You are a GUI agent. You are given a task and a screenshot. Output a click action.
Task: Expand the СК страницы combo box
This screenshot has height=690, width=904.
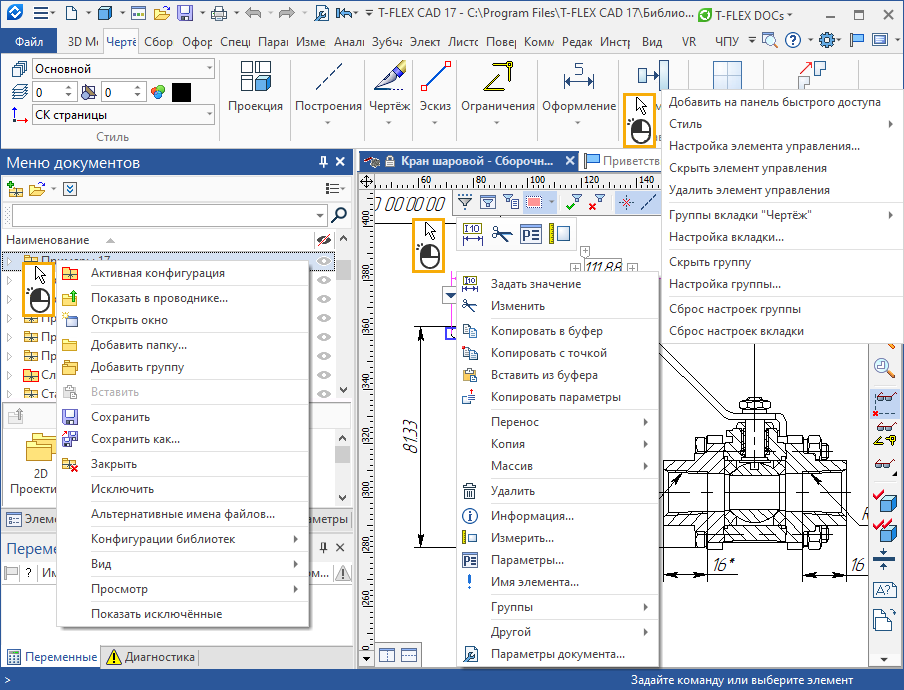209,115
